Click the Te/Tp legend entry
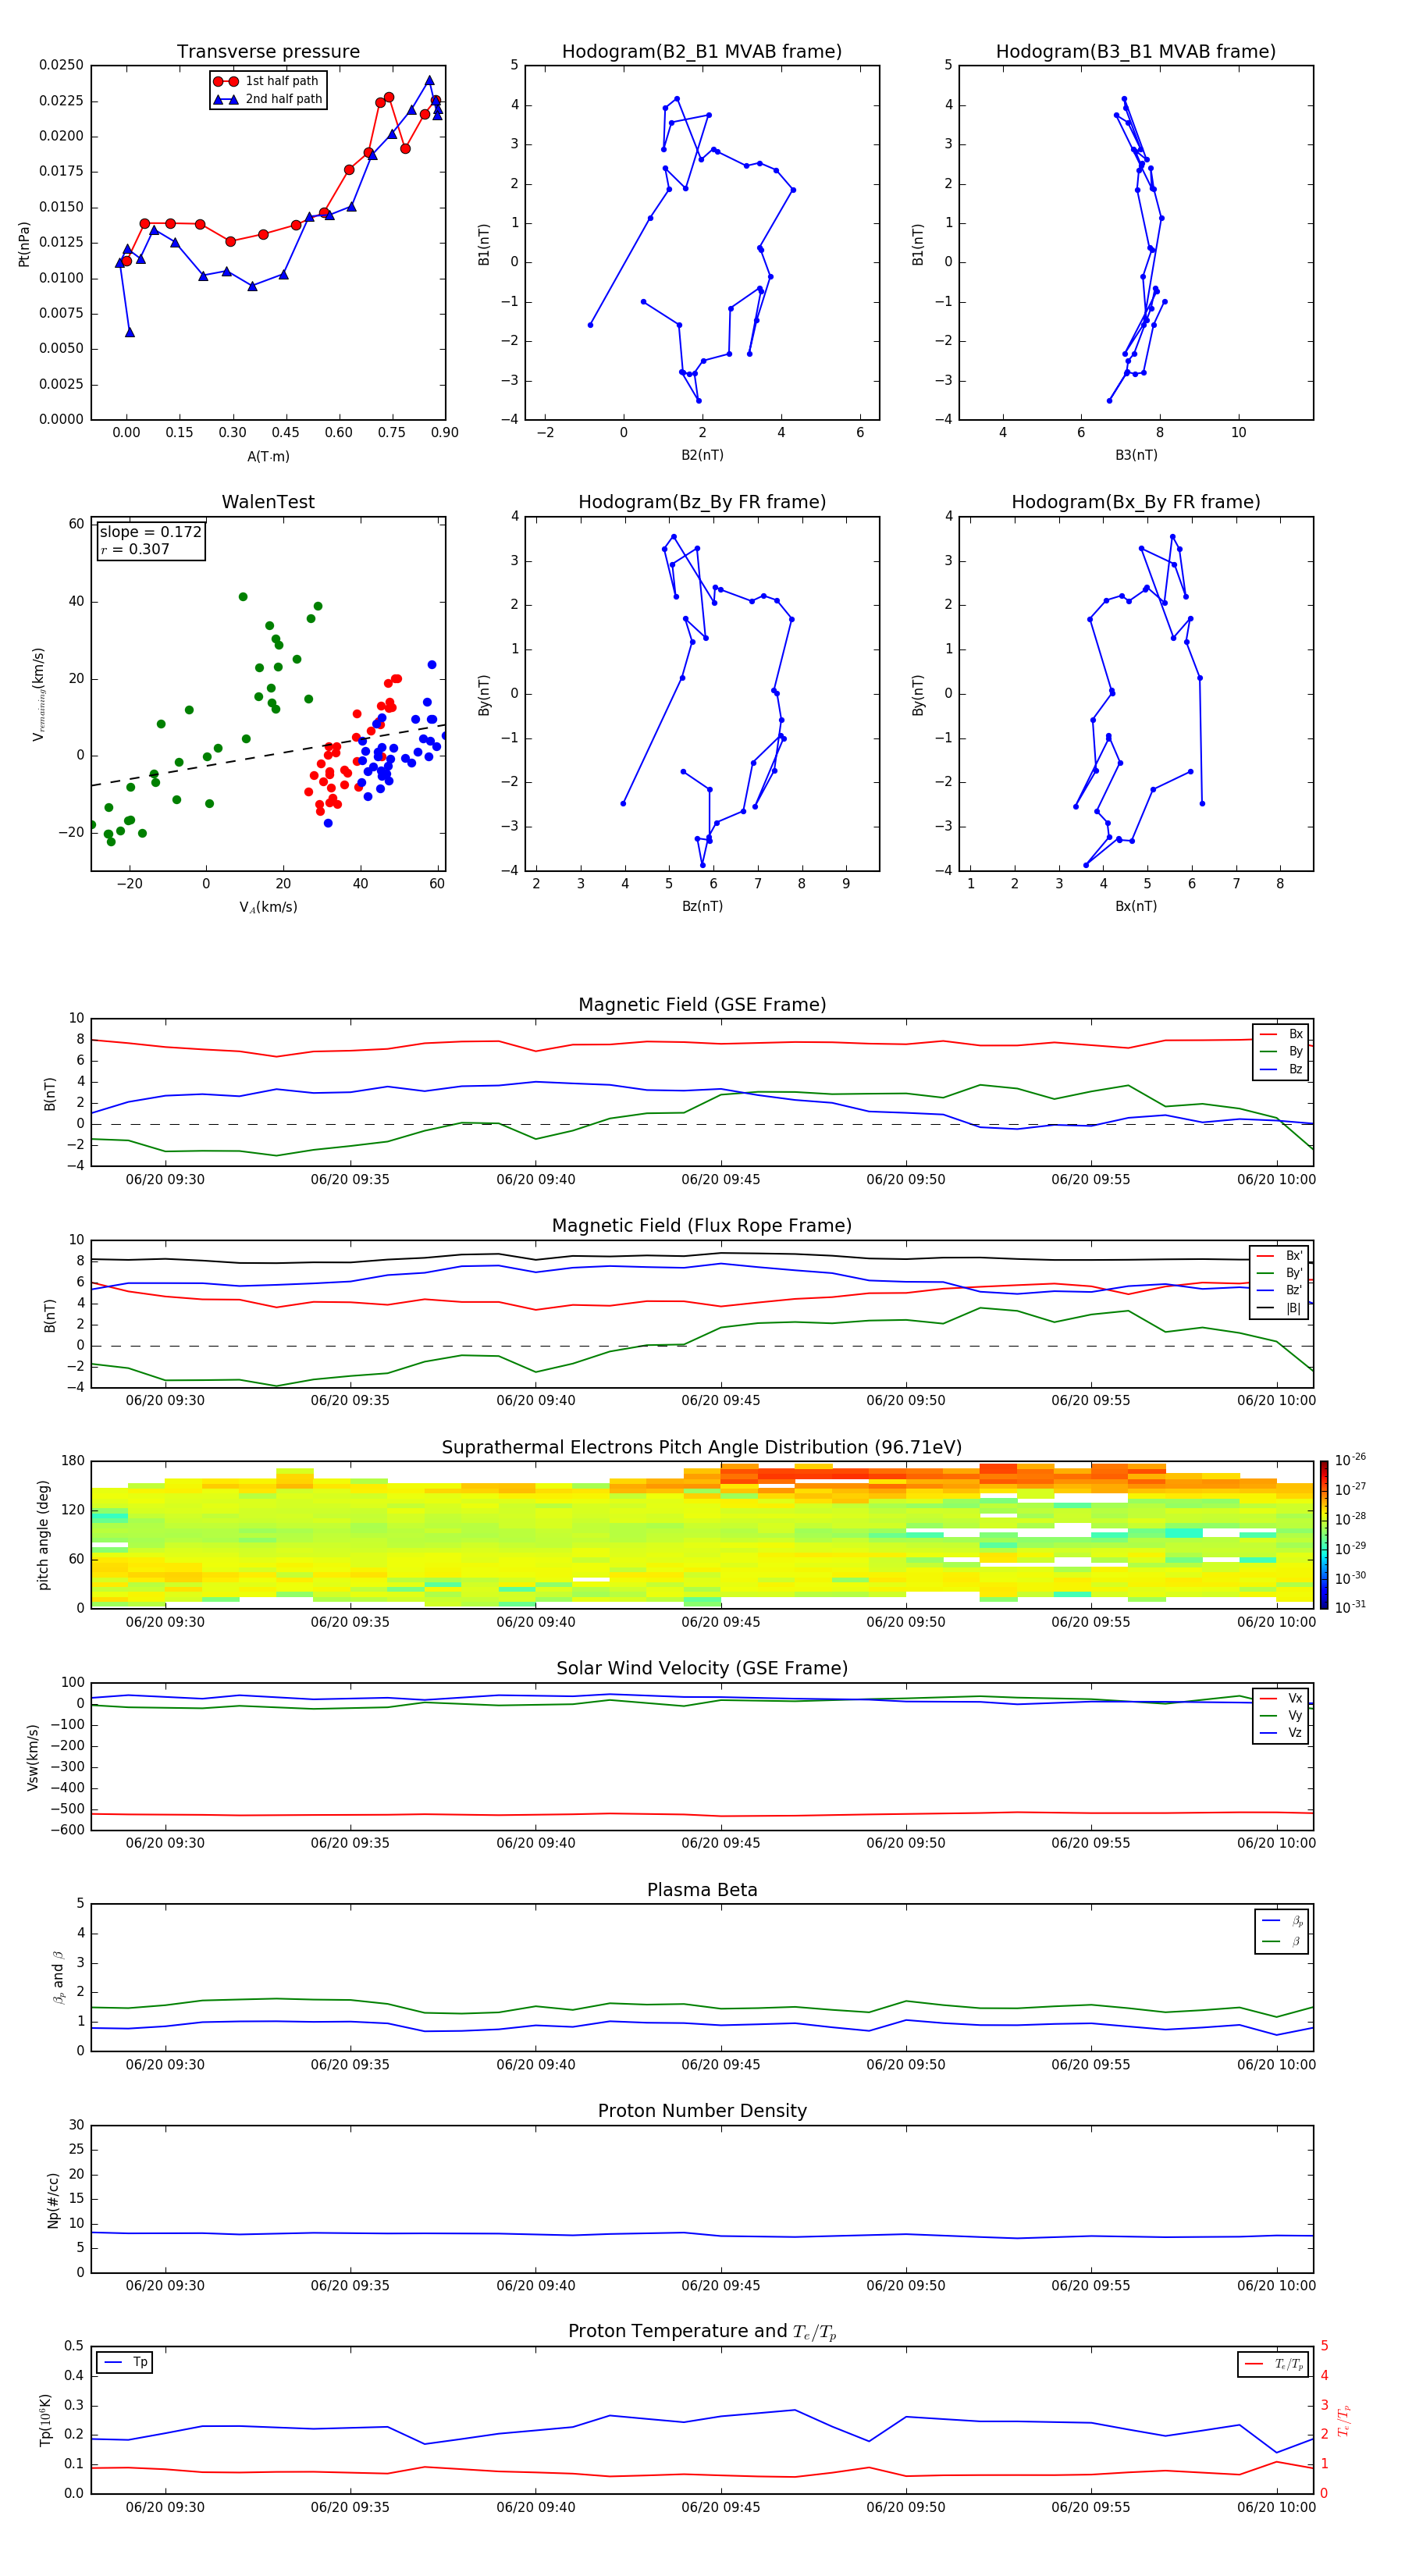 point(1274,2364)
